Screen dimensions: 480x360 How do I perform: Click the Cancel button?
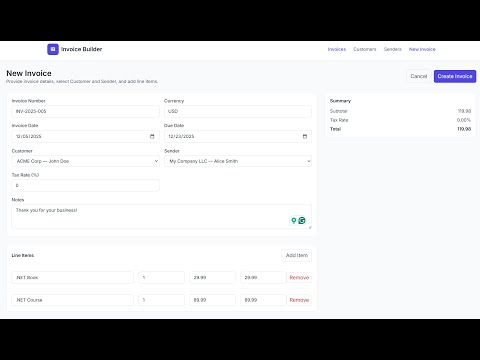[x=419, y=76]
